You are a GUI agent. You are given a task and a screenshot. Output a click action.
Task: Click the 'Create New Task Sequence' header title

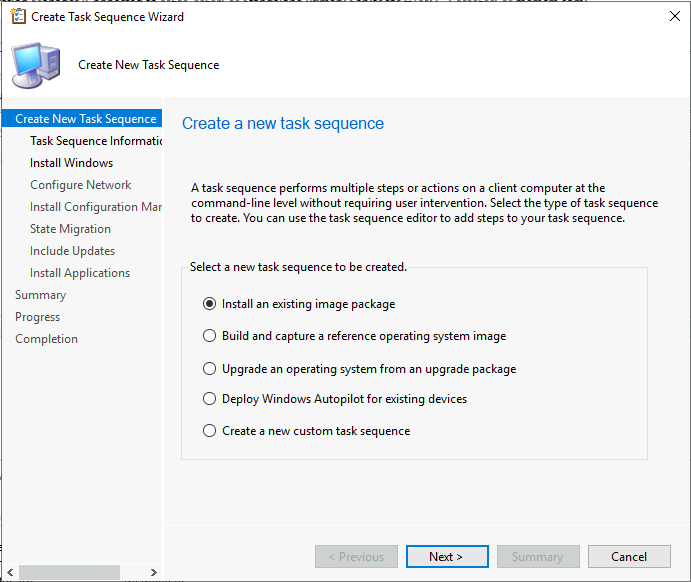[x=149, y=65]
